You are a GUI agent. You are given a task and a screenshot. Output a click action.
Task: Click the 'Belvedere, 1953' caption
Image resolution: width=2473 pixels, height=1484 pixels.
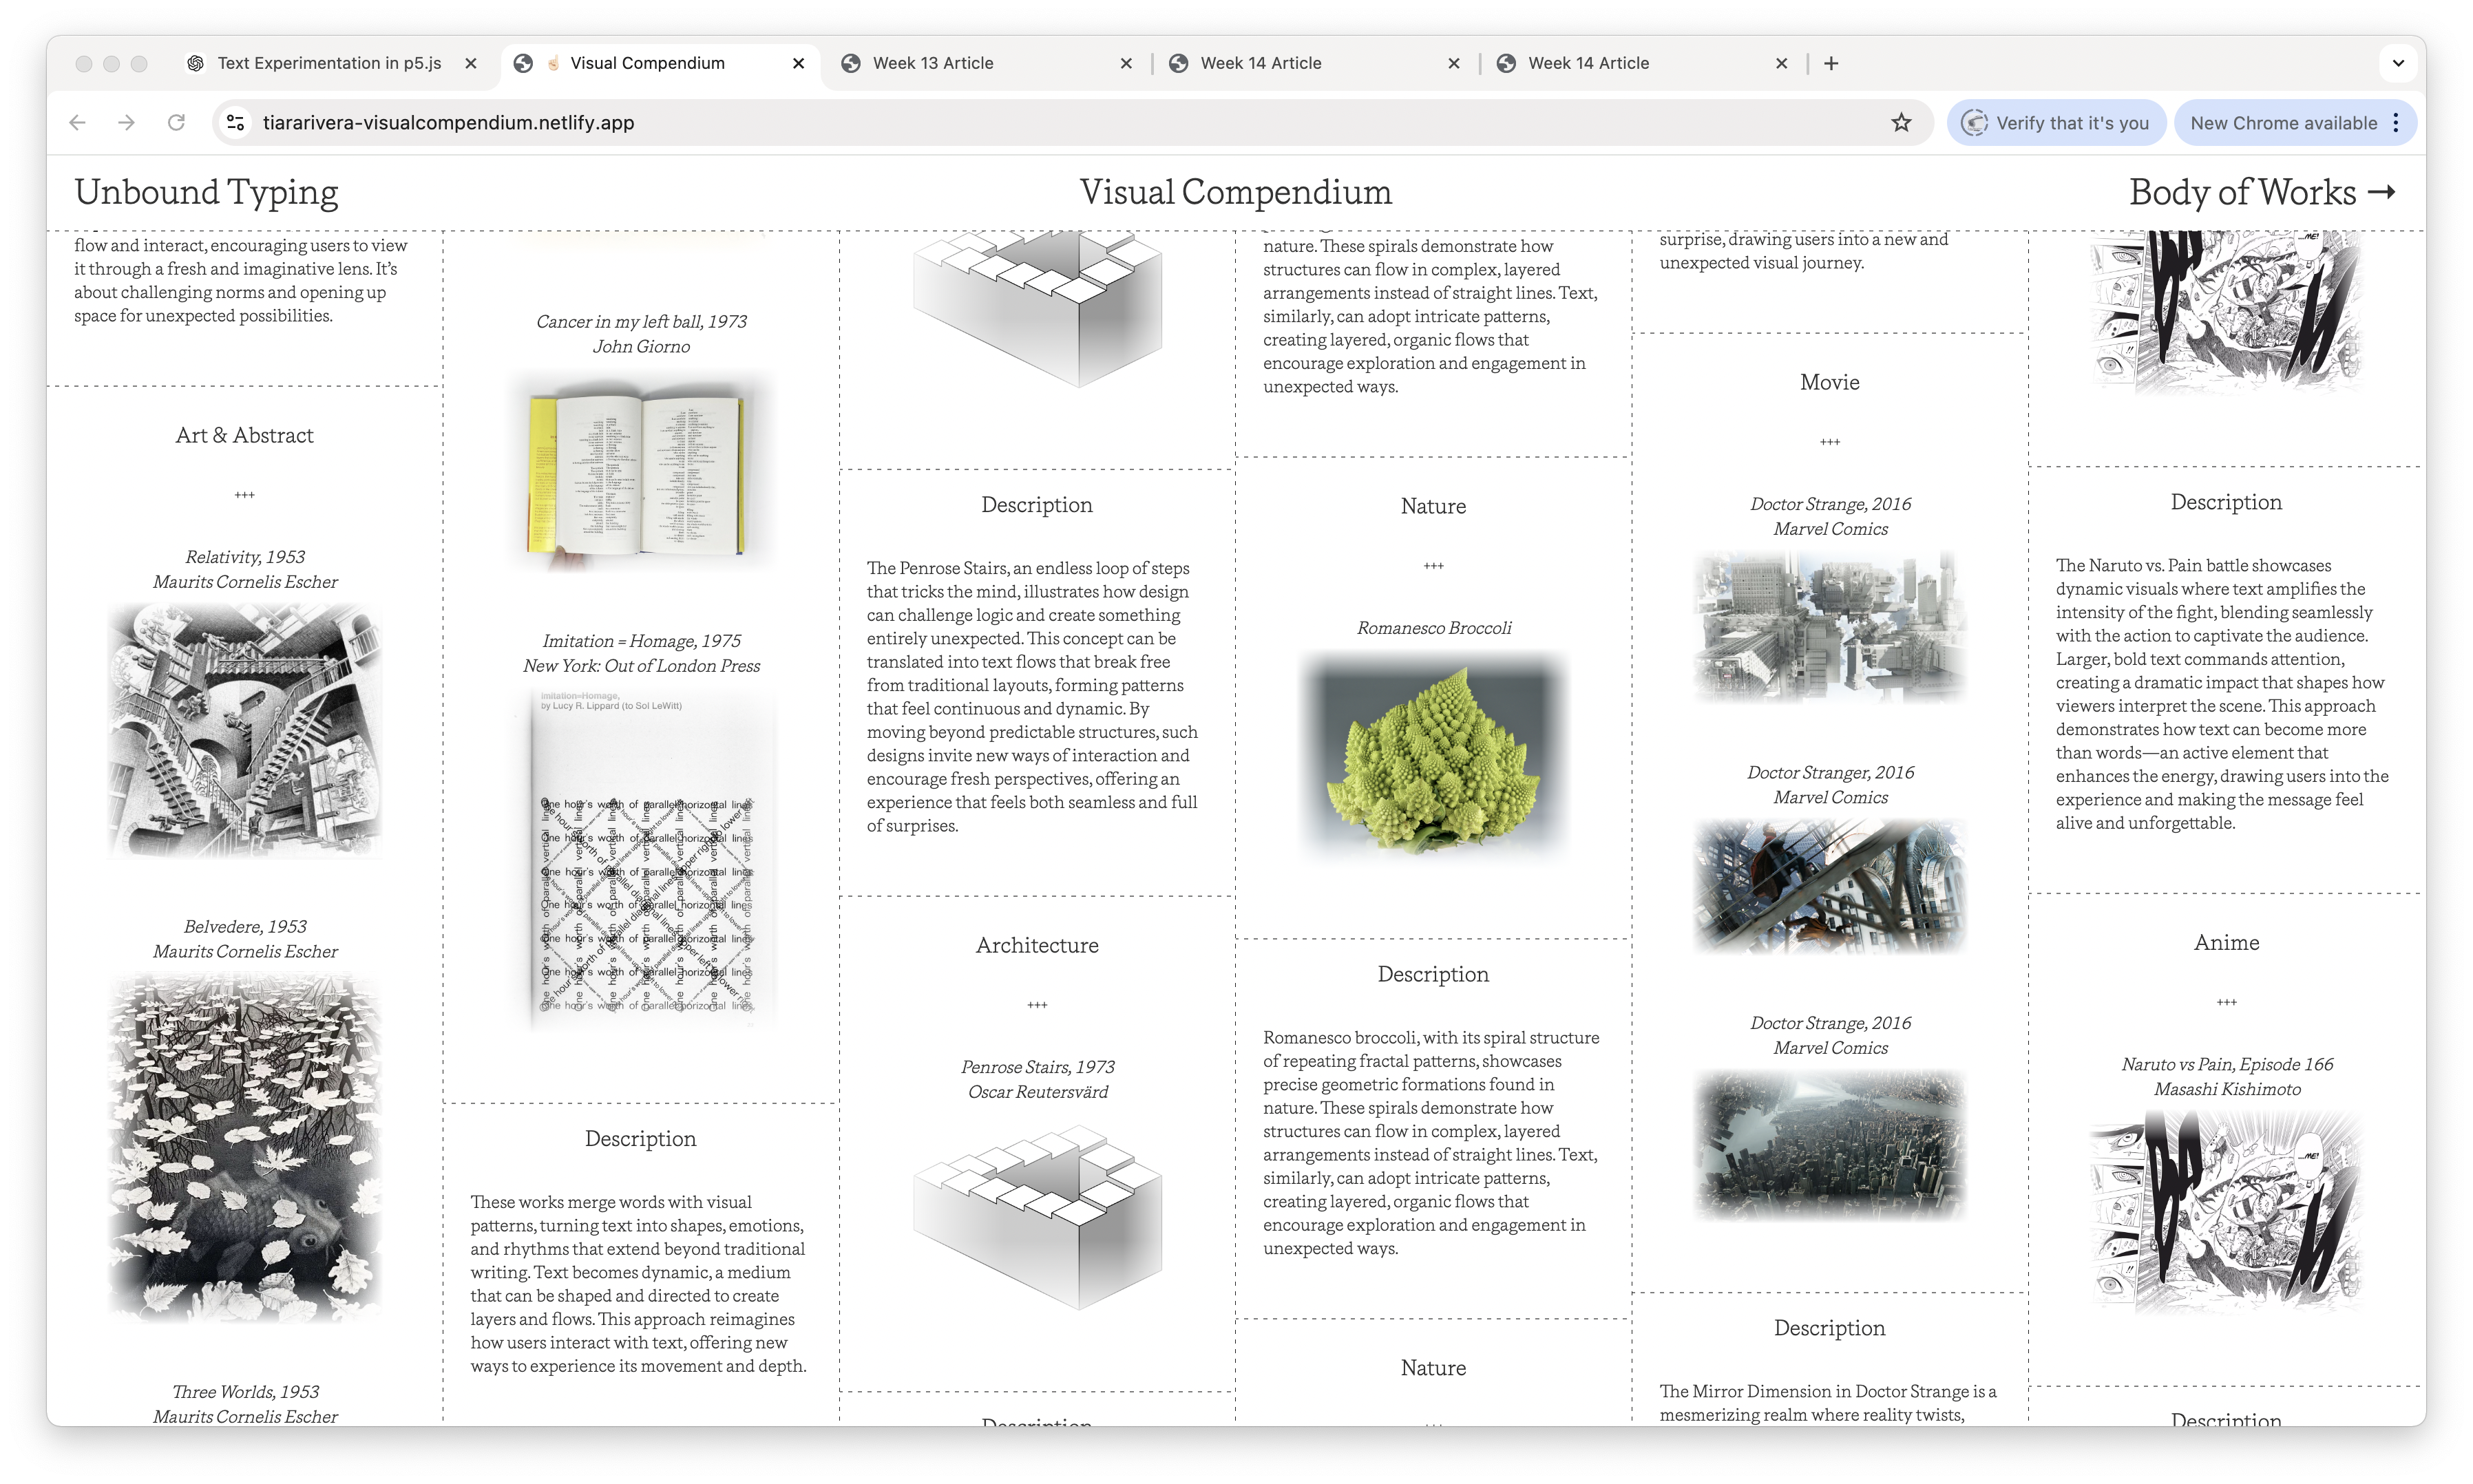click(245, 927)
